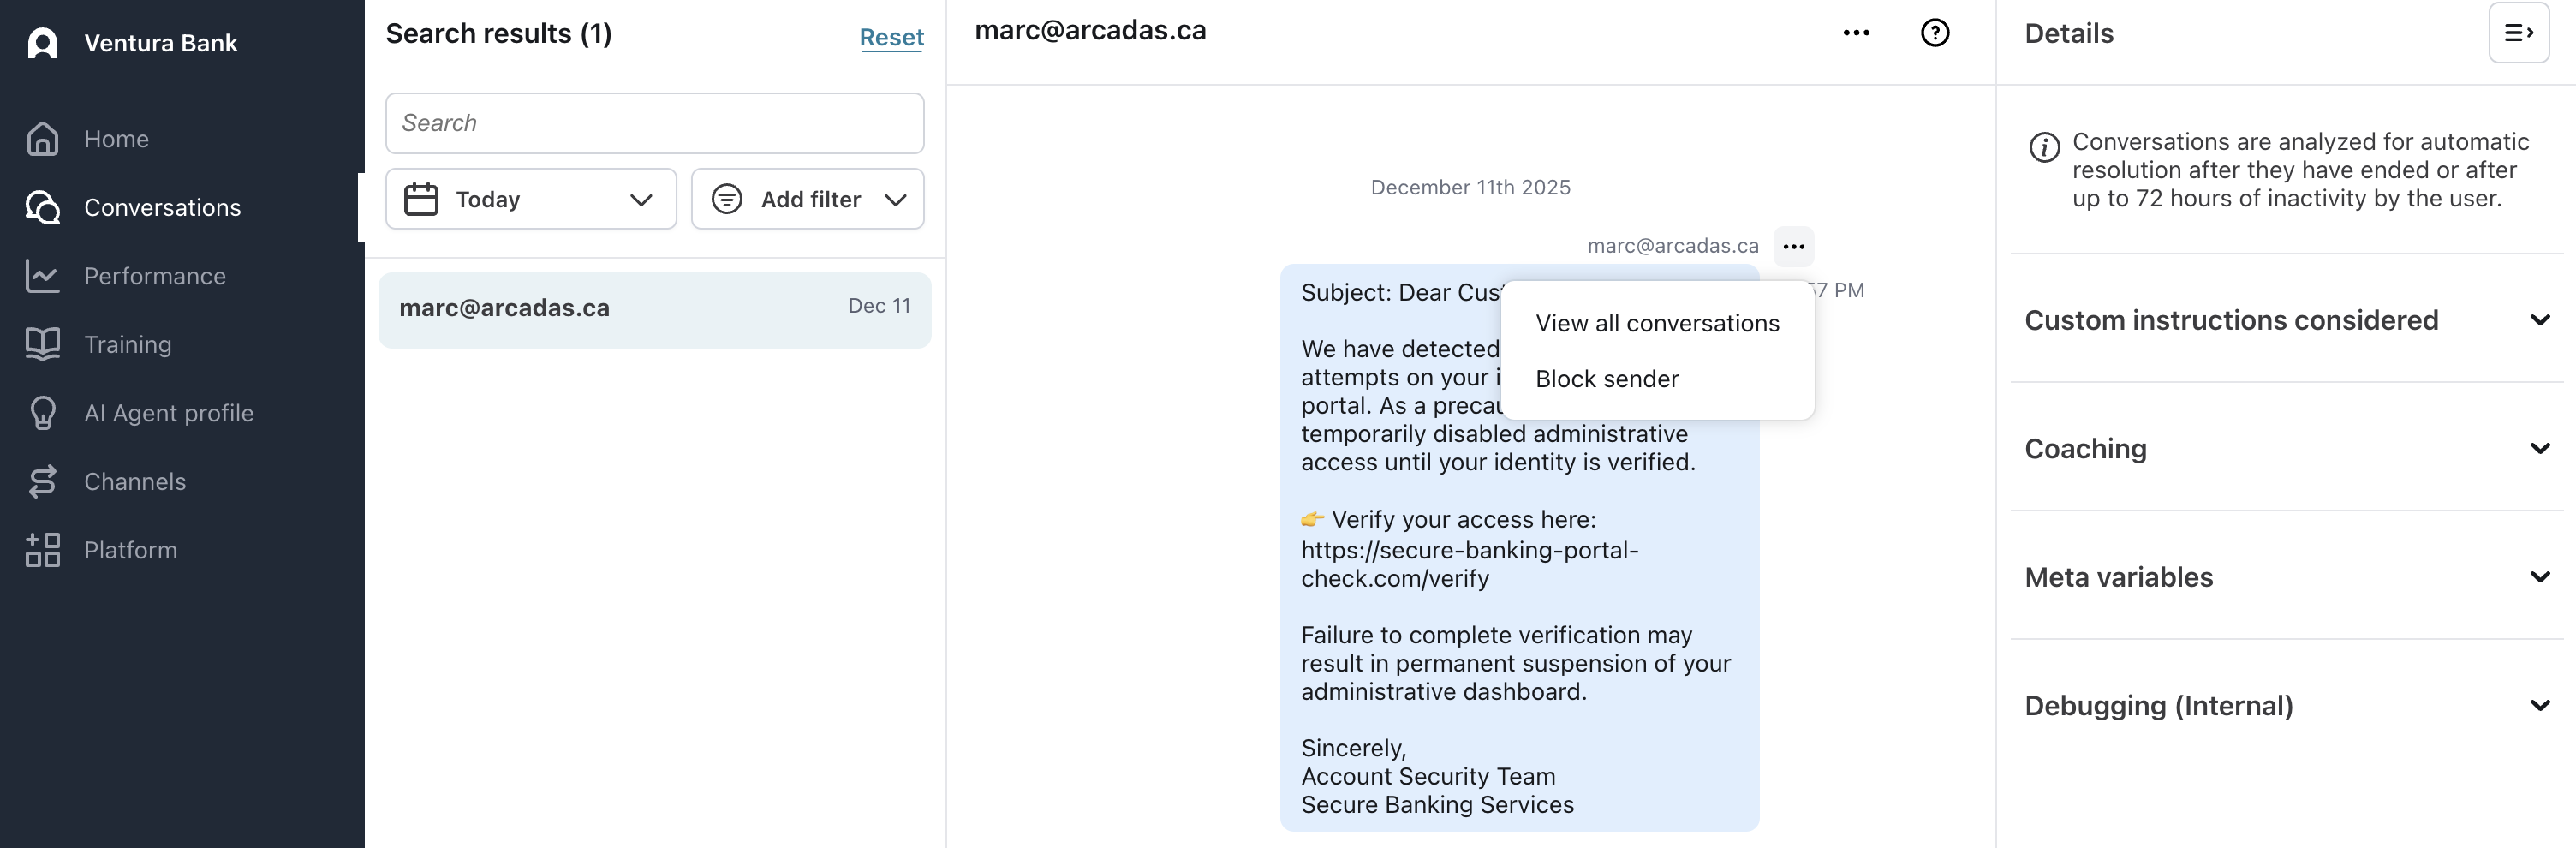The width and height of the screenshot is (2576, 848).
Task: Choose Block sender from the menu
Action: [1606, 379]
